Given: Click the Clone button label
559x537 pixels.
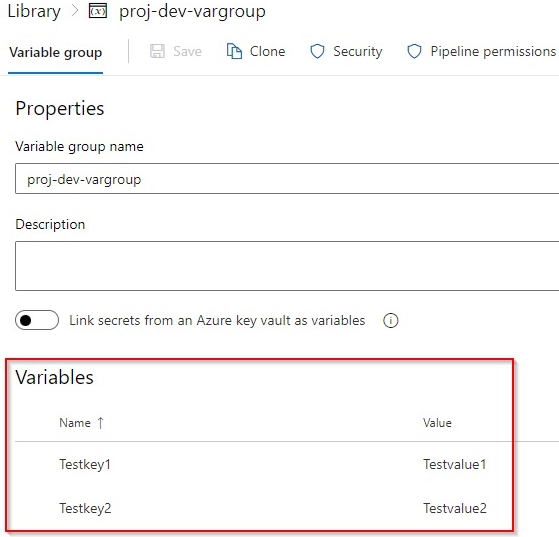Looking at the screenshot, I should point(267,51).
